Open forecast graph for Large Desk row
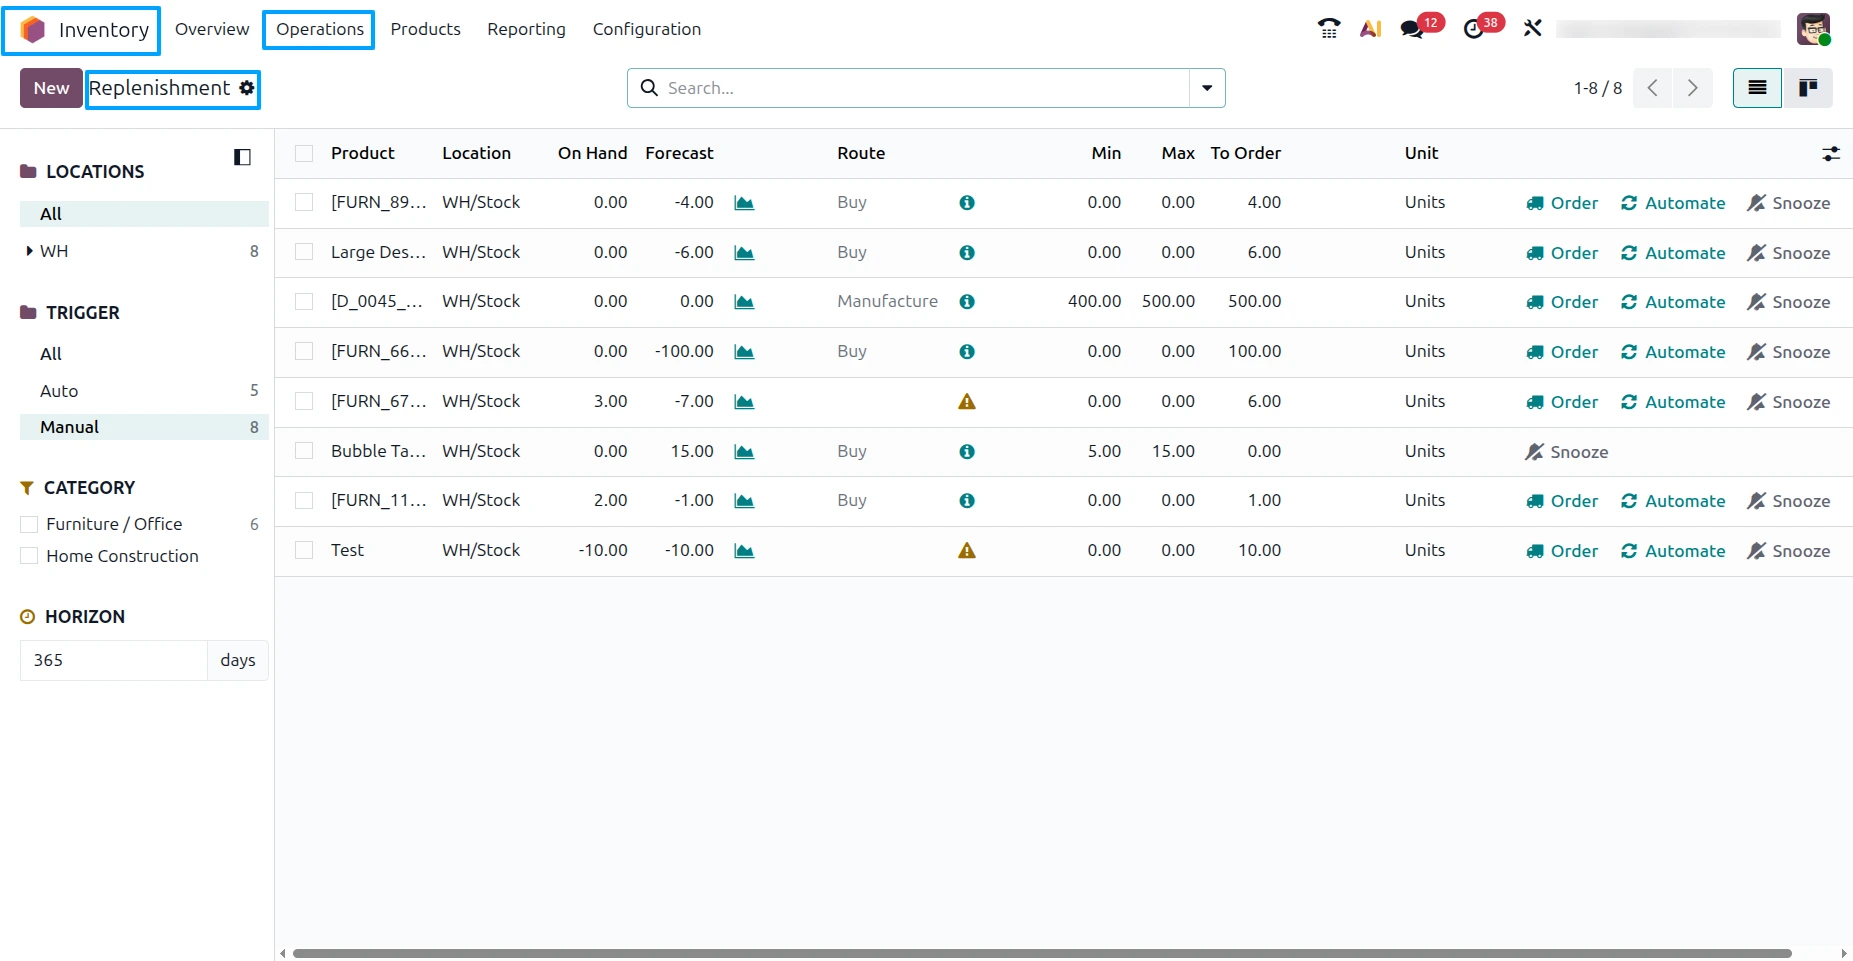Screen dimensions: 1853x961 (x=744, y=253)
